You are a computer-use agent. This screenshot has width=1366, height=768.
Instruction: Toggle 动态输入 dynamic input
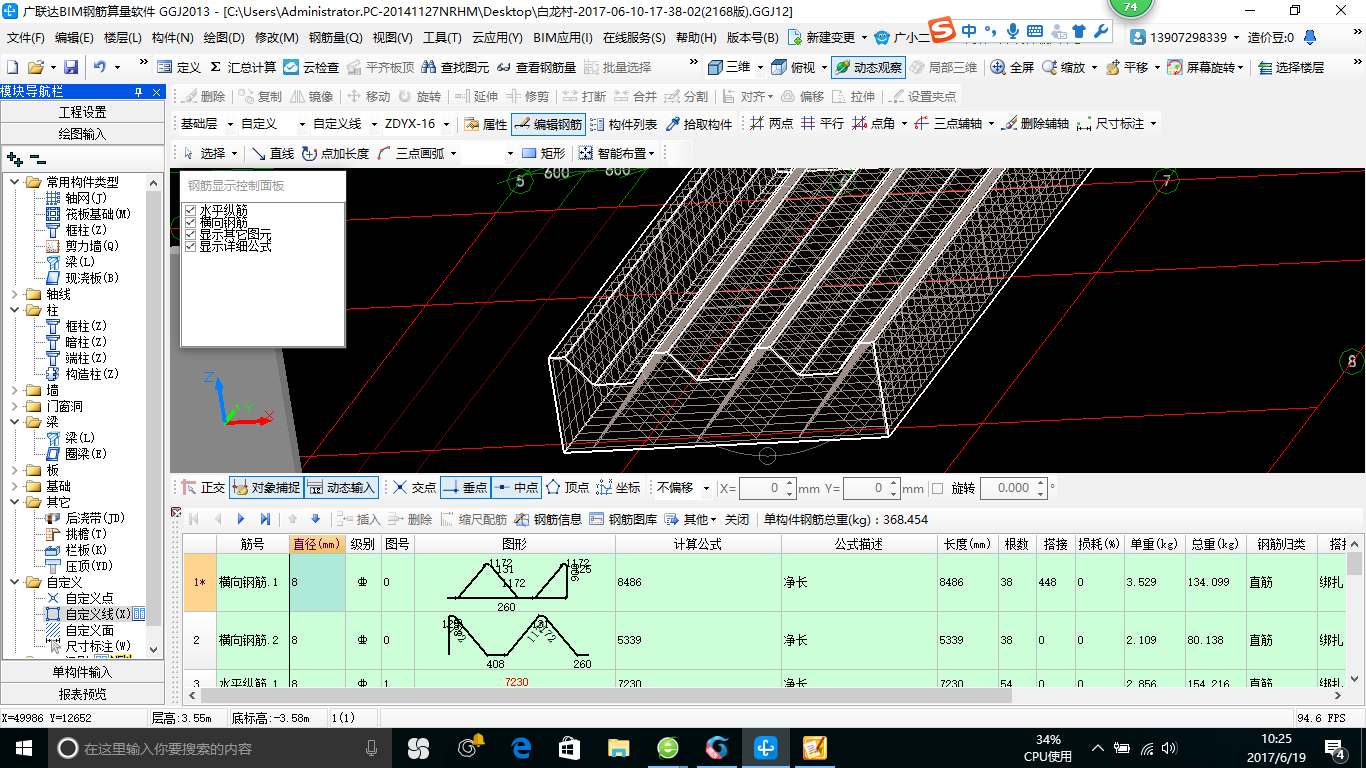(x=341, y=488)
